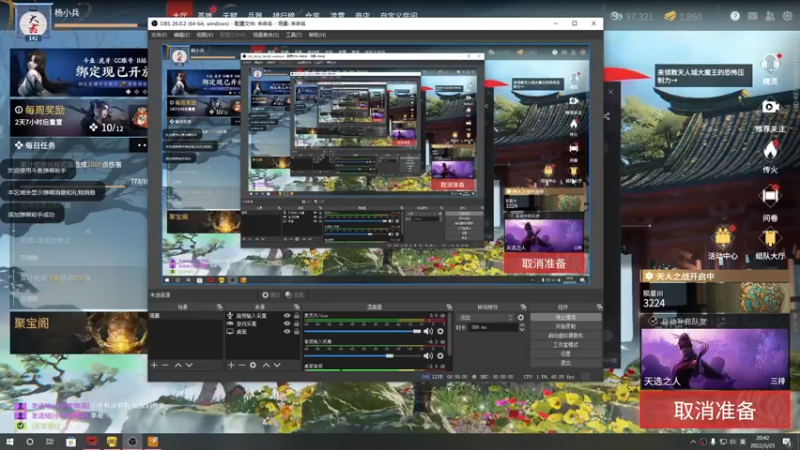The image size is (800, 450).
Task: Click the Windows Start button
Action: (x=10, y=442)
